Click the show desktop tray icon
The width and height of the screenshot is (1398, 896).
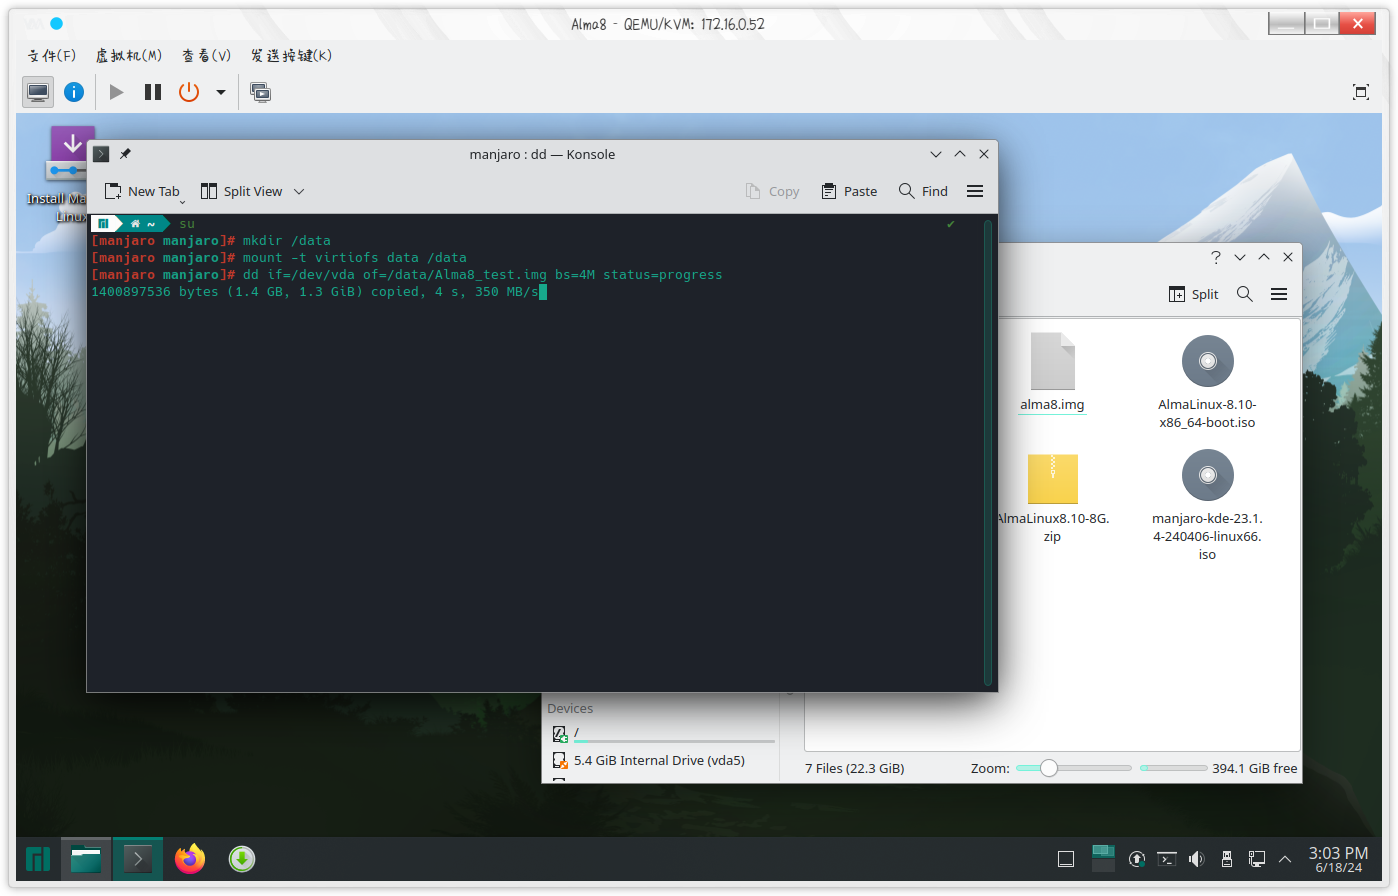coord(1066,859)
